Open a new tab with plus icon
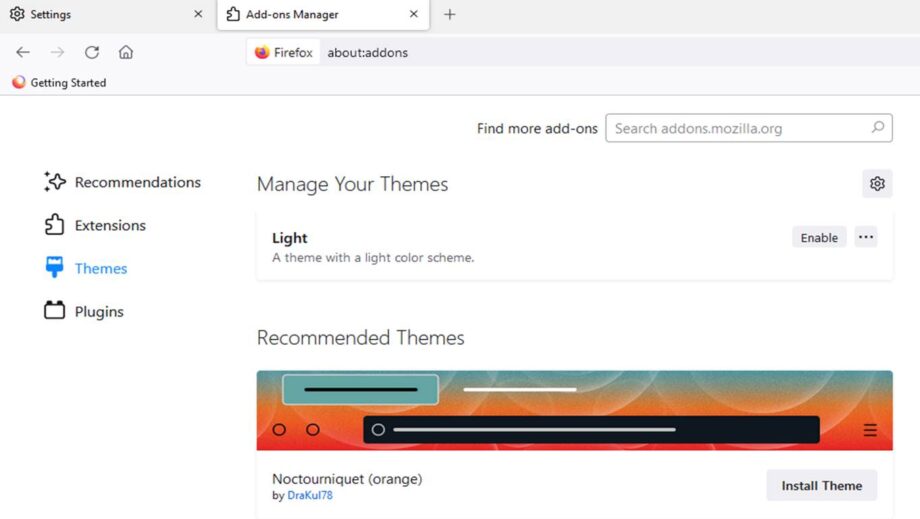This screenshot has width=920, height=519. click(449, 14)
